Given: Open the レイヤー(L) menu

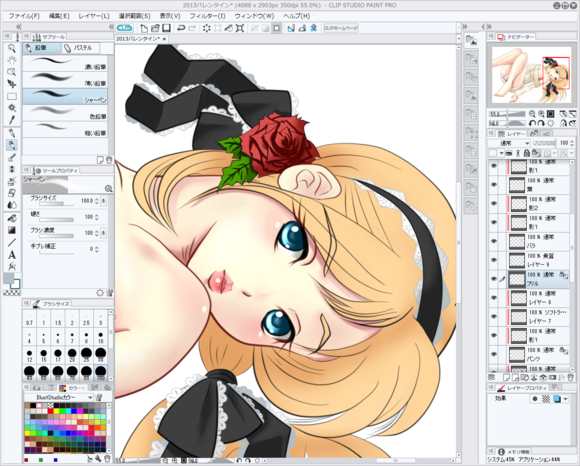Looking at the screenshot, I should click(x=94, y=16).
